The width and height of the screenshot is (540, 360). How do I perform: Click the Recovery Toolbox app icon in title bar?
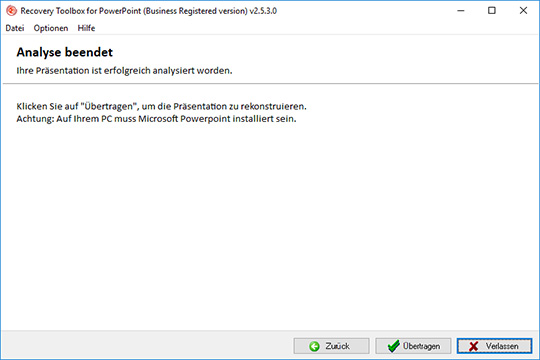coord(11,11)
